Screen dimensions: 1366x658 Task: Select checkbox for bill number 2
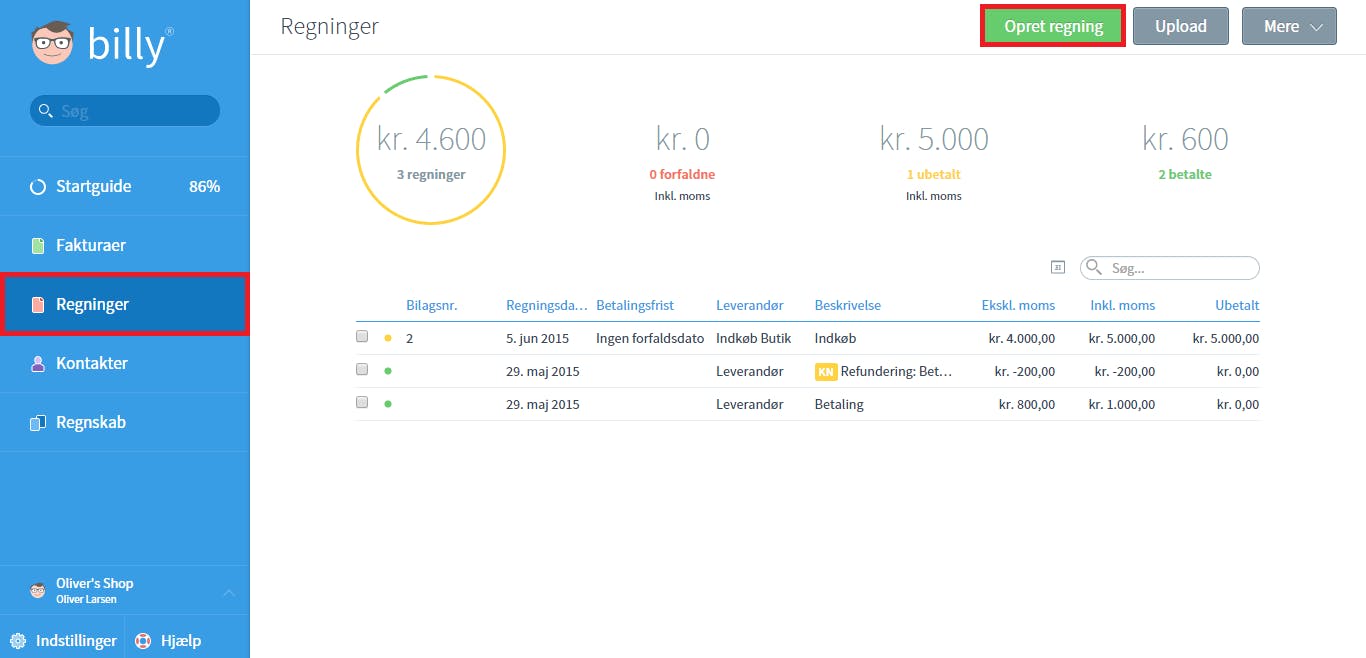tap(362, 337)
